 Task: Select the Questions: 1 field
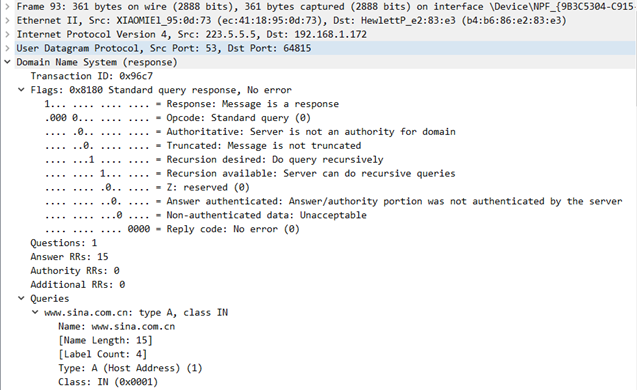pyautogui.click(x=64, y=243)
